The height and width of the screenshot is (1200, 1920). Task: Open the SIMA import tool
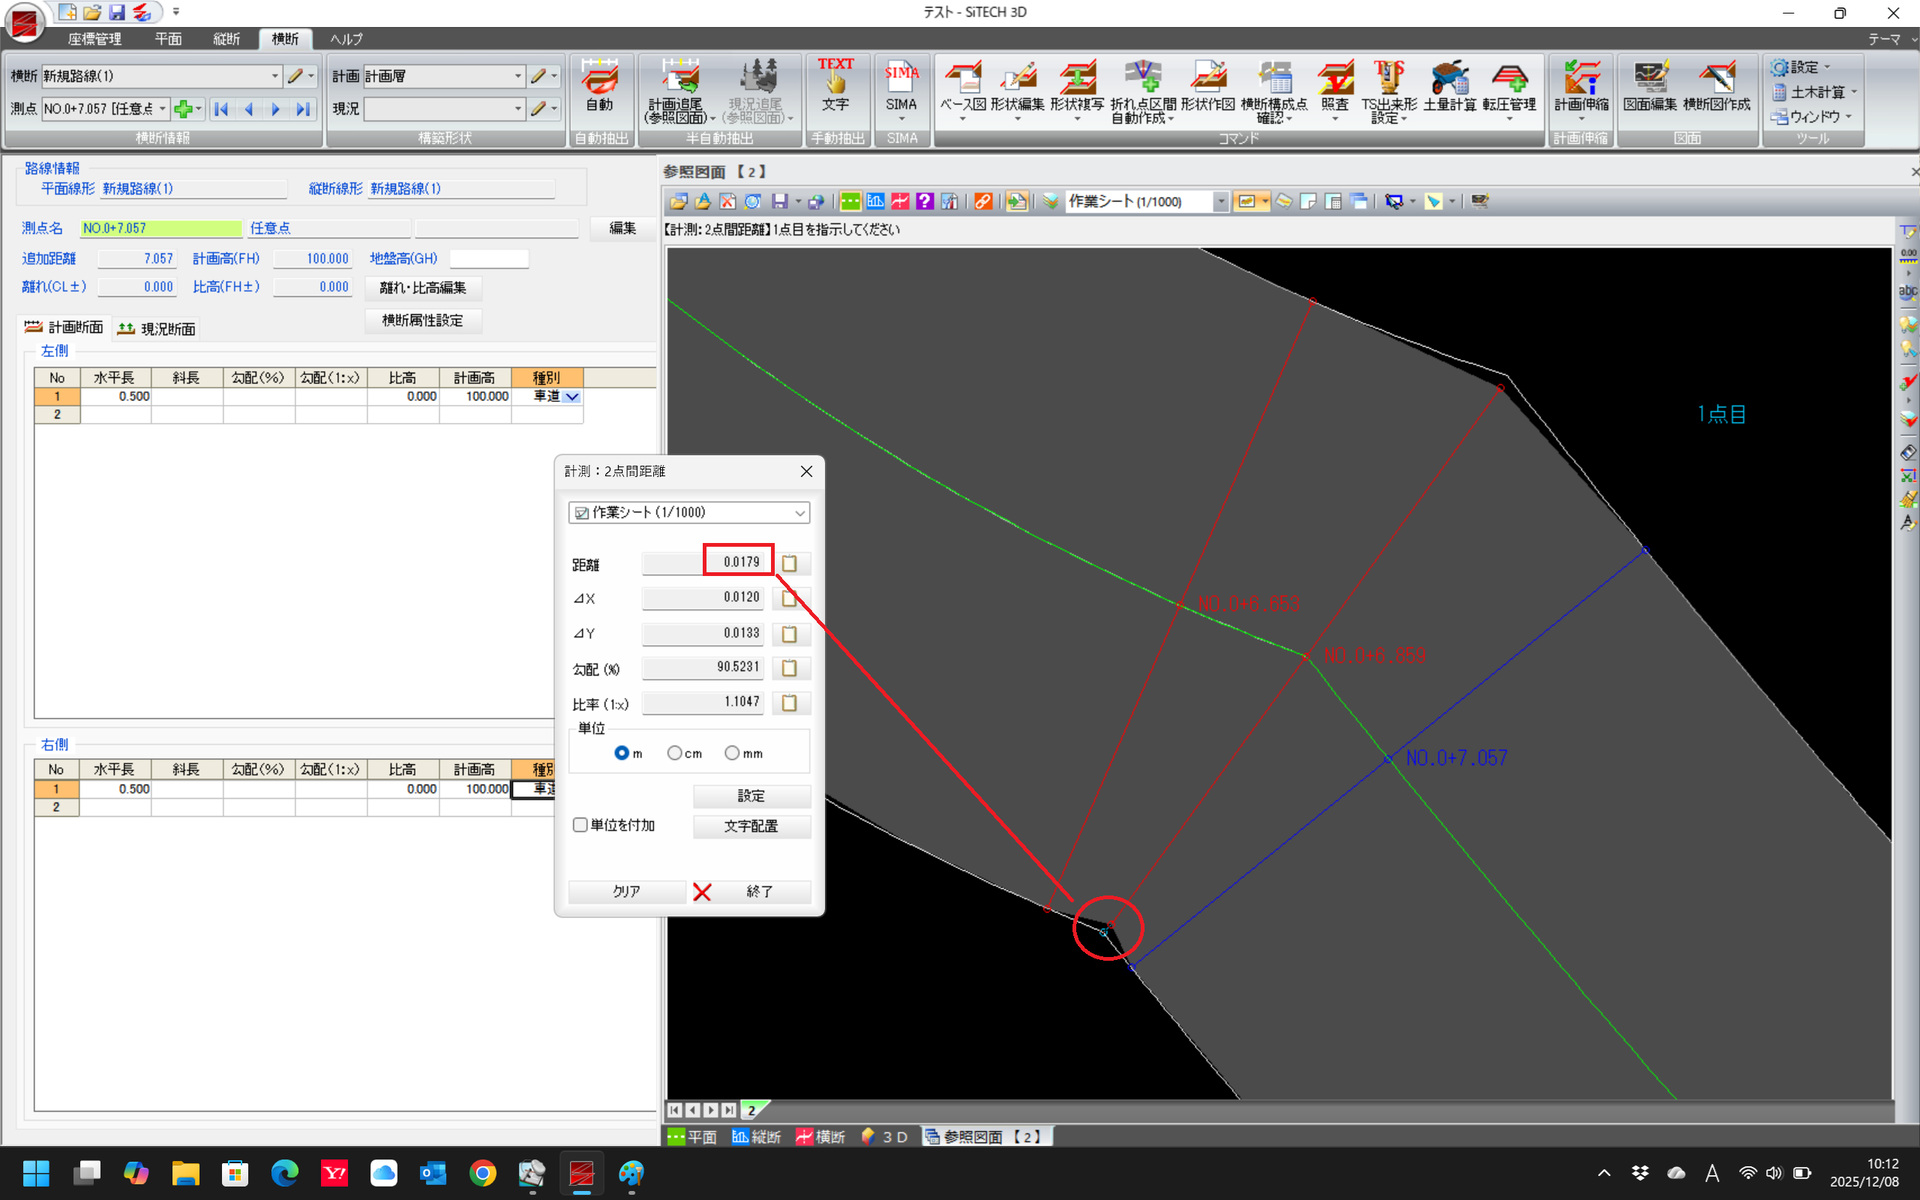[x=900, y=86]
